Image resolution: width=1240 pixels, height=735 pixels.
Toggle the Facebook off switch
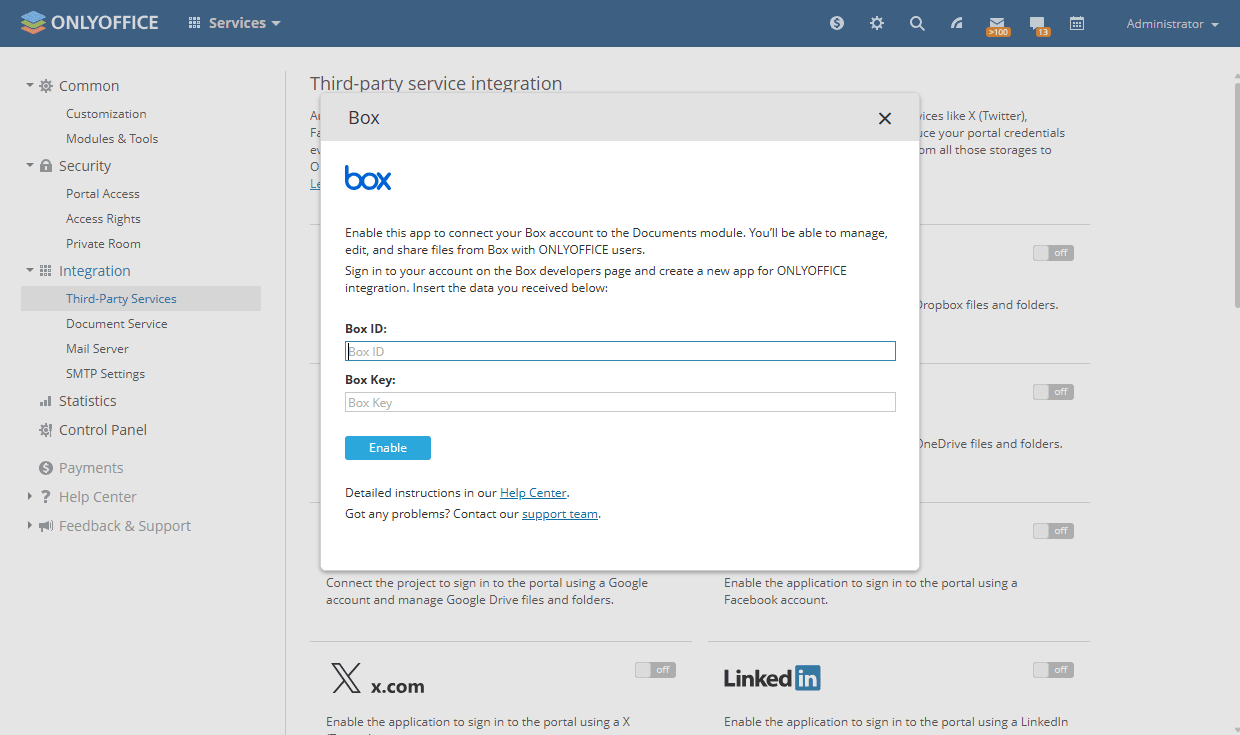point(1053,531)
